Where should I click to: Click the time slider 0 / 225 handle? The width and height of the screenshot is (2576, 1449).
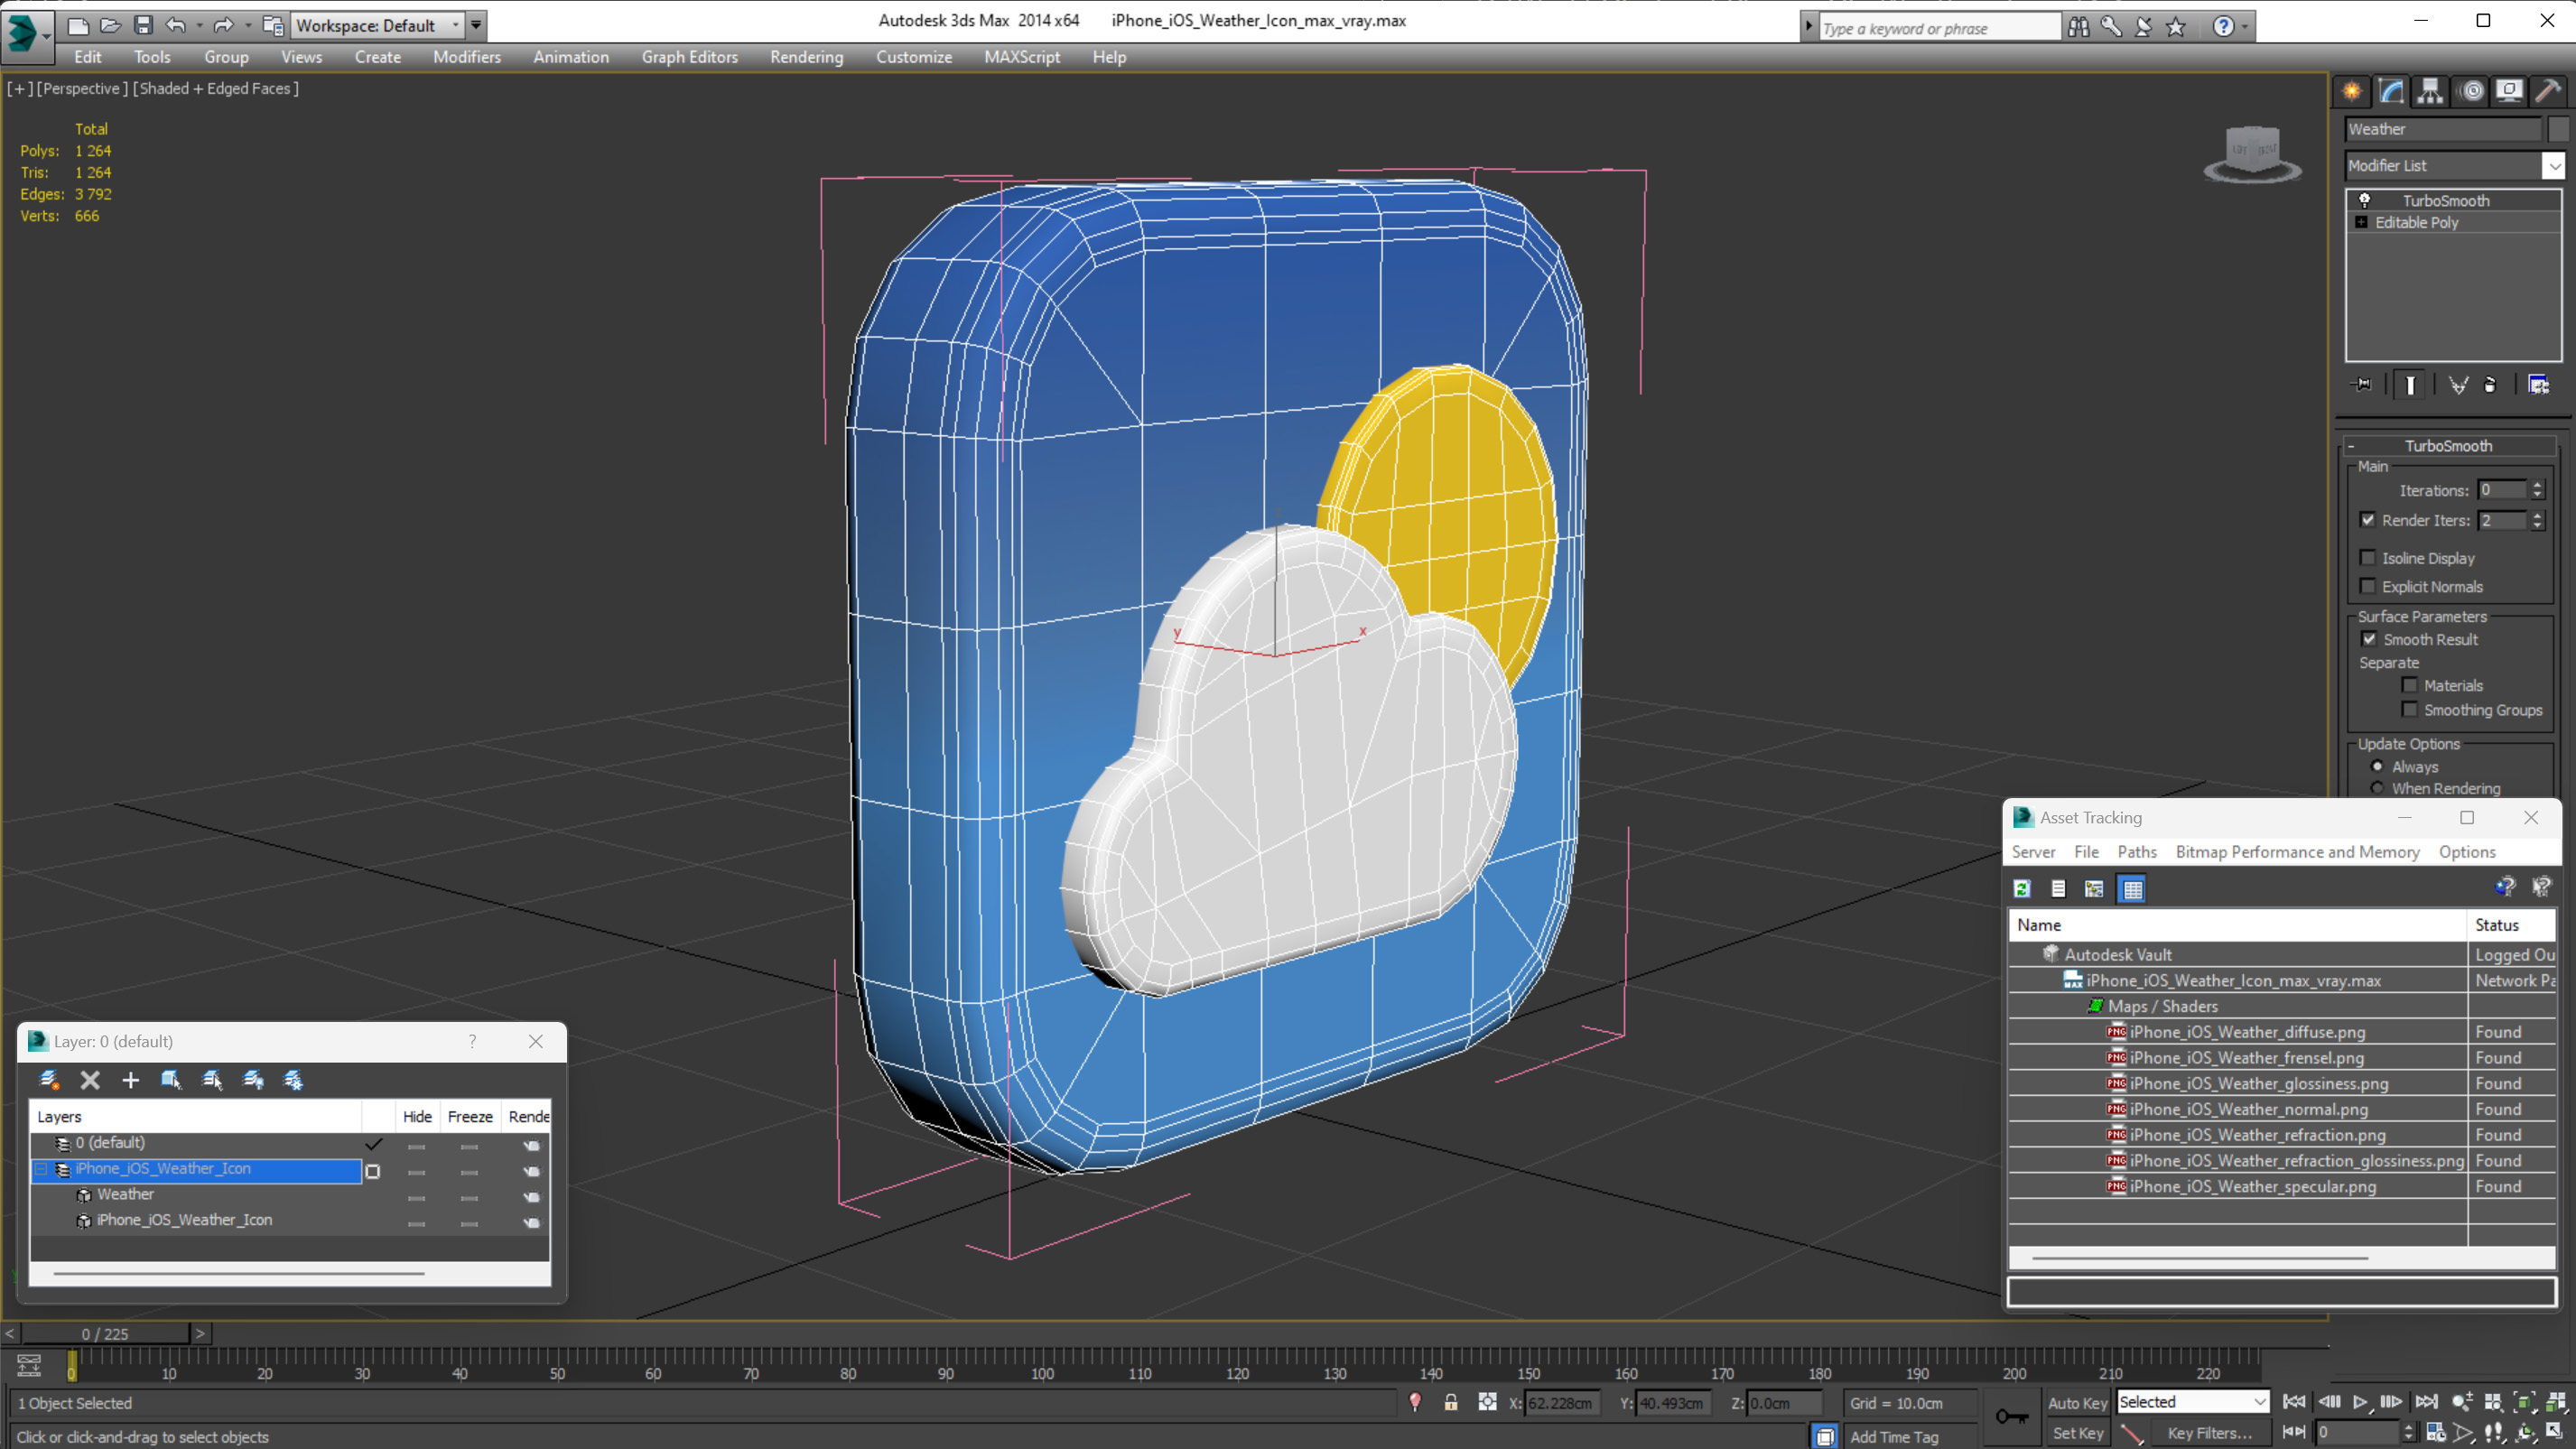[105, 1334]
